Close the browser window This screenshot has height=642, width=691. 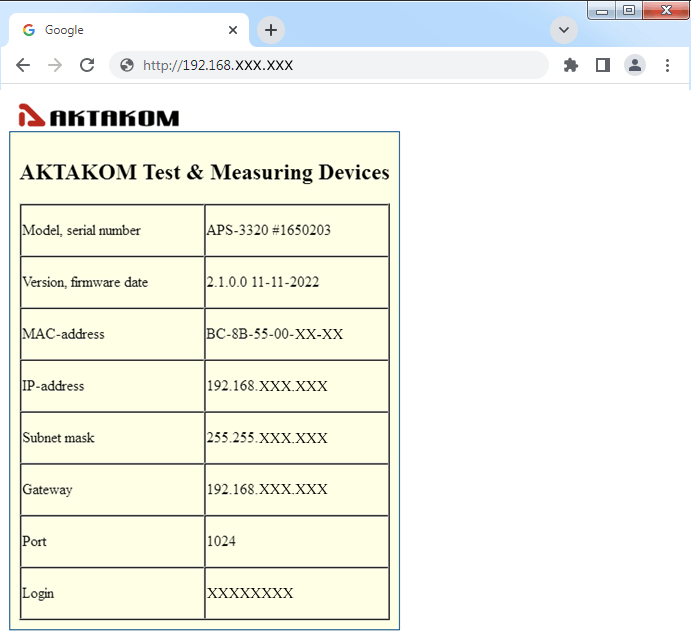pos(666,11)
